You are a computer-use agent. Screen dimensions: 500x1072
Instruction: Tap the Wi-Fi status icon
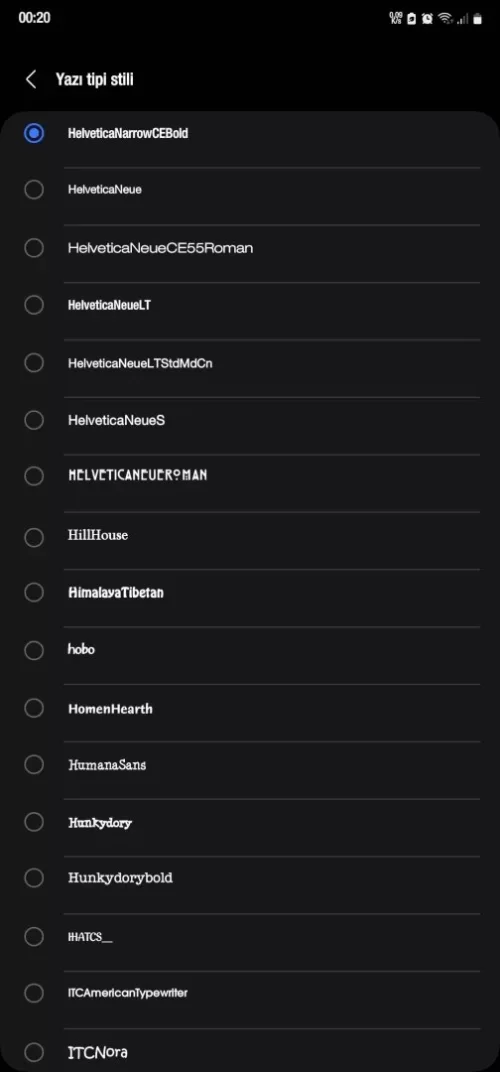(446, 18)
